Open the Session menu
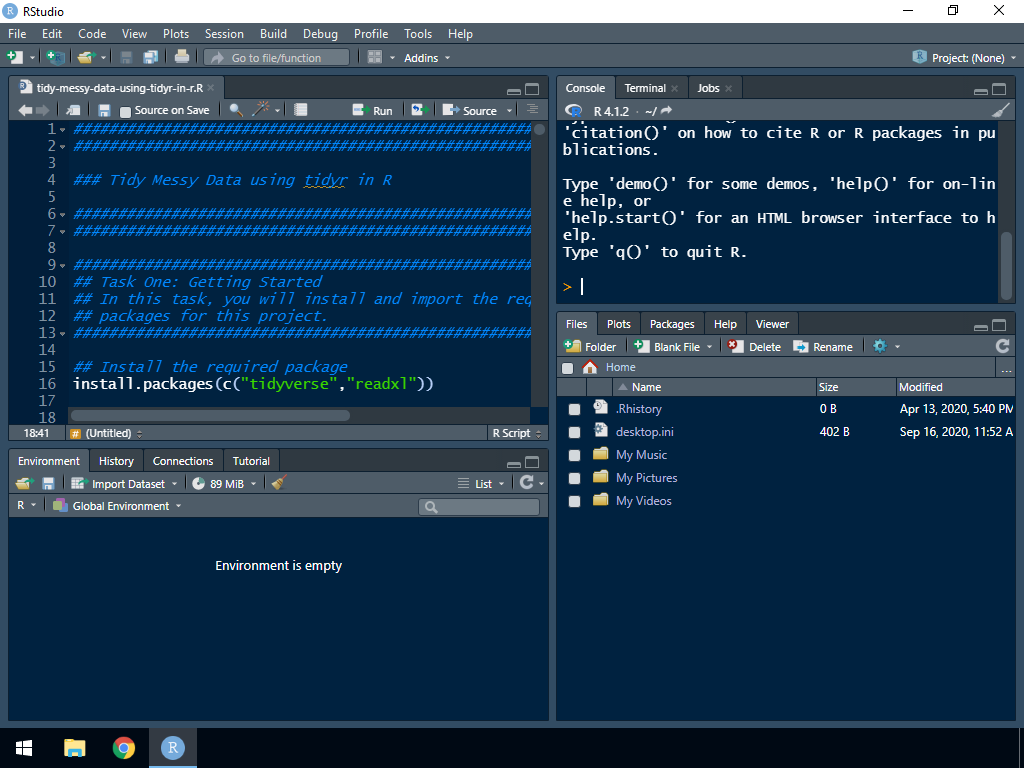This screenshot has width=1024, height=768. (224, 34)
